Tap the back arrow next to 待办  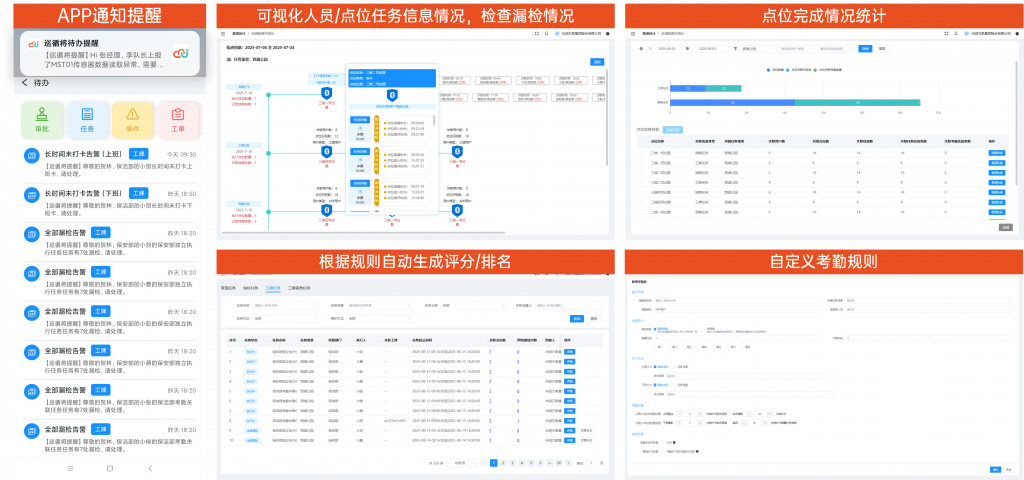(x=25, y=83)
